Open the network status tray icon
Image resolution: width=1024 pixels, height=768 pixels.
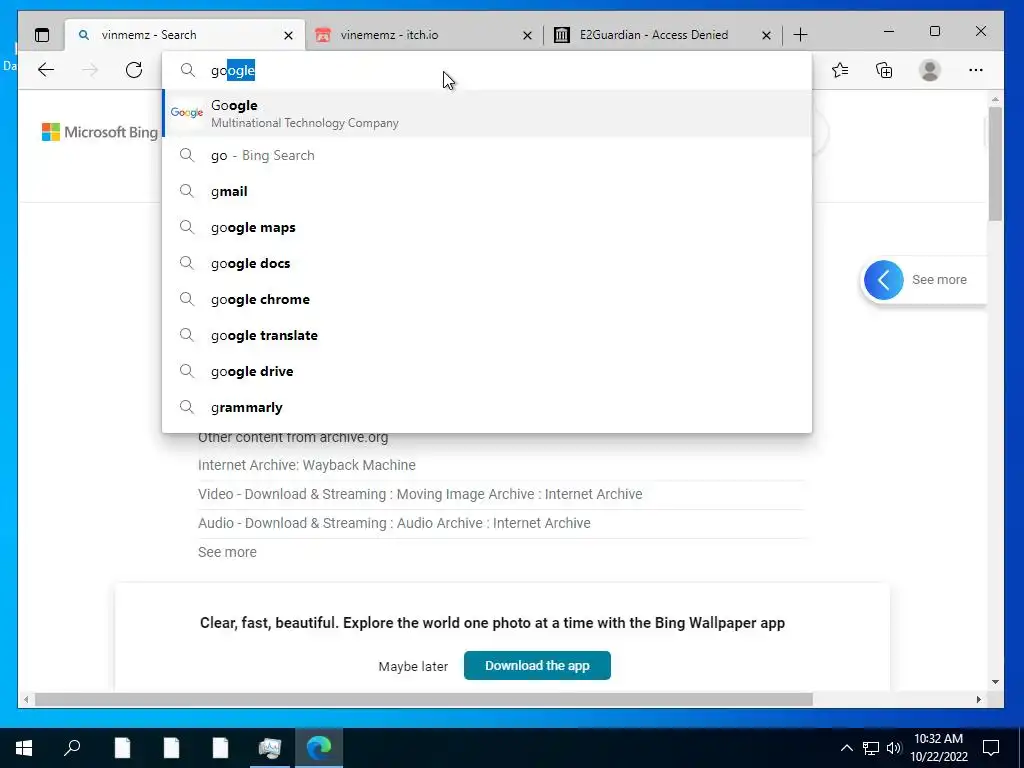coord(871,748)
